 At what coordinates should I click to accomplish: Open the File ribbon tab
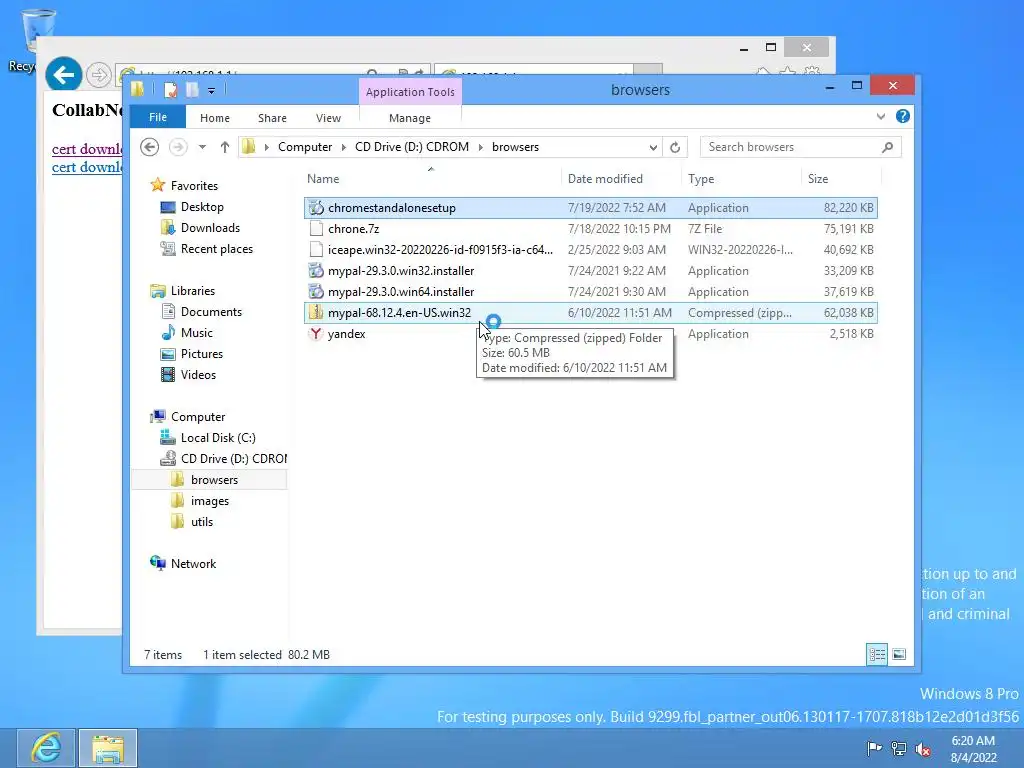(158, 118)
